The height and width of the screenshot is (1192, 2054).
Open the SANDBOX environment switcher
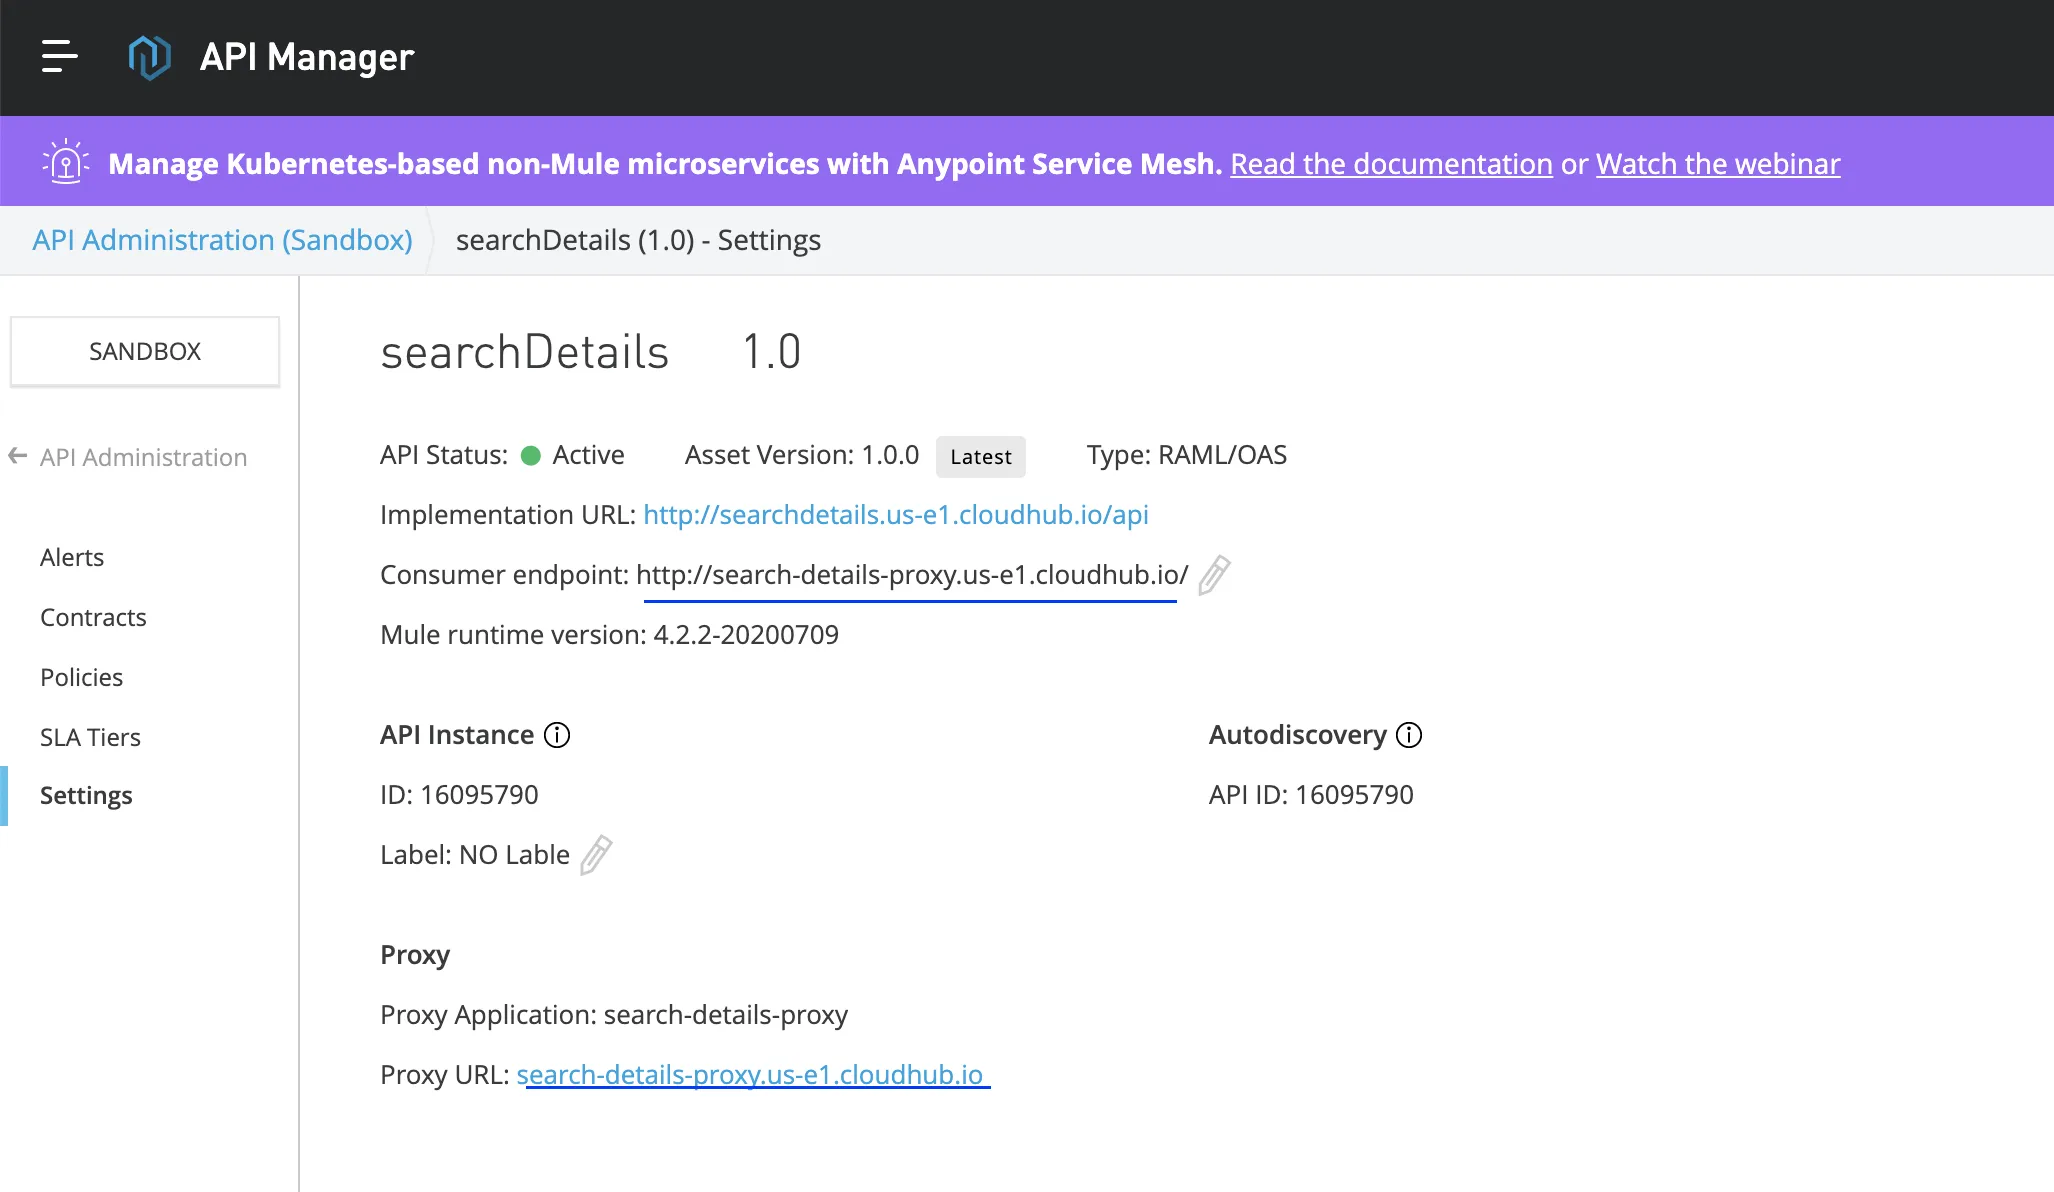(145, 351)
